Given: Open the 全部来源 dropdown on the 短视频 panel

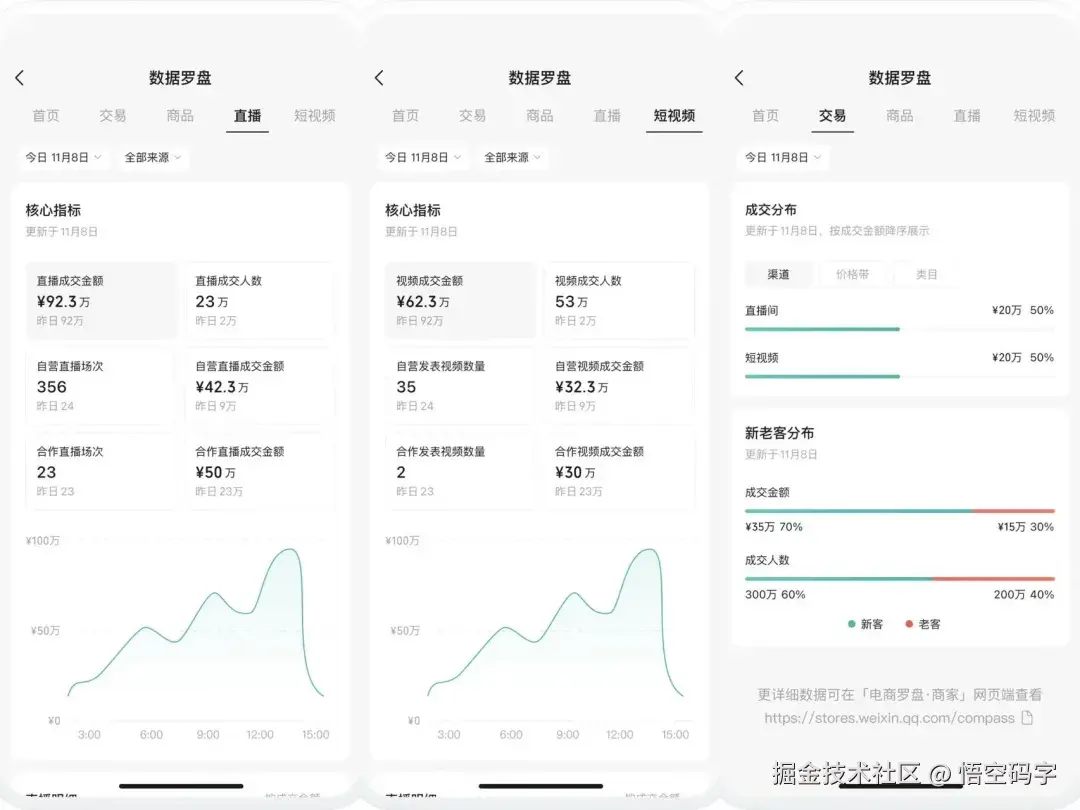Looking at the screenshot, I should pyautogui.click(x=512, y=157).
